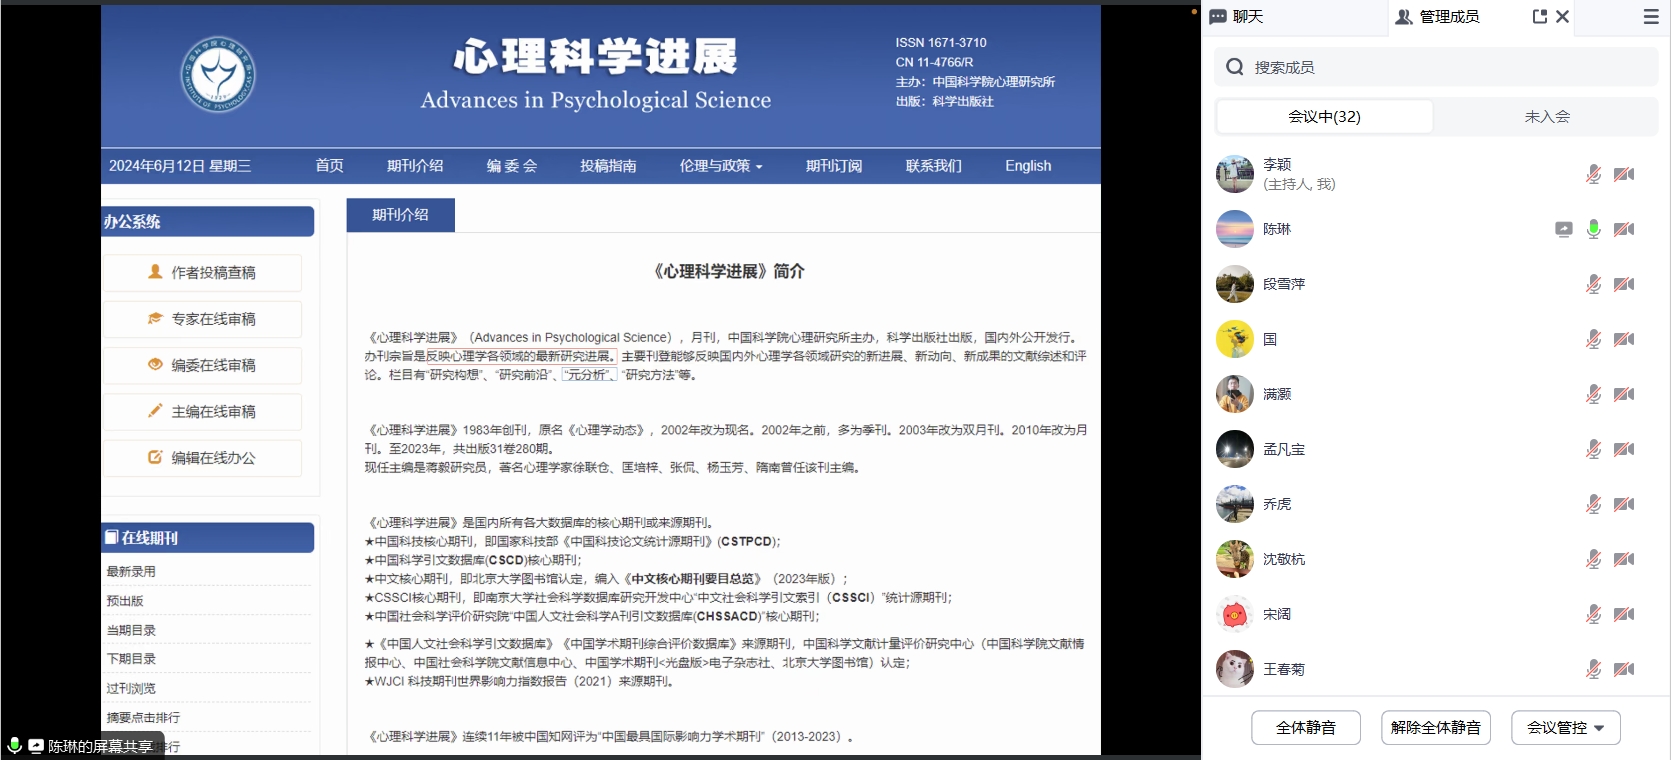Unmute 段雪萍's microphone
Viewport: 1671px width, 760px height.
click(x=1594, y=284)
